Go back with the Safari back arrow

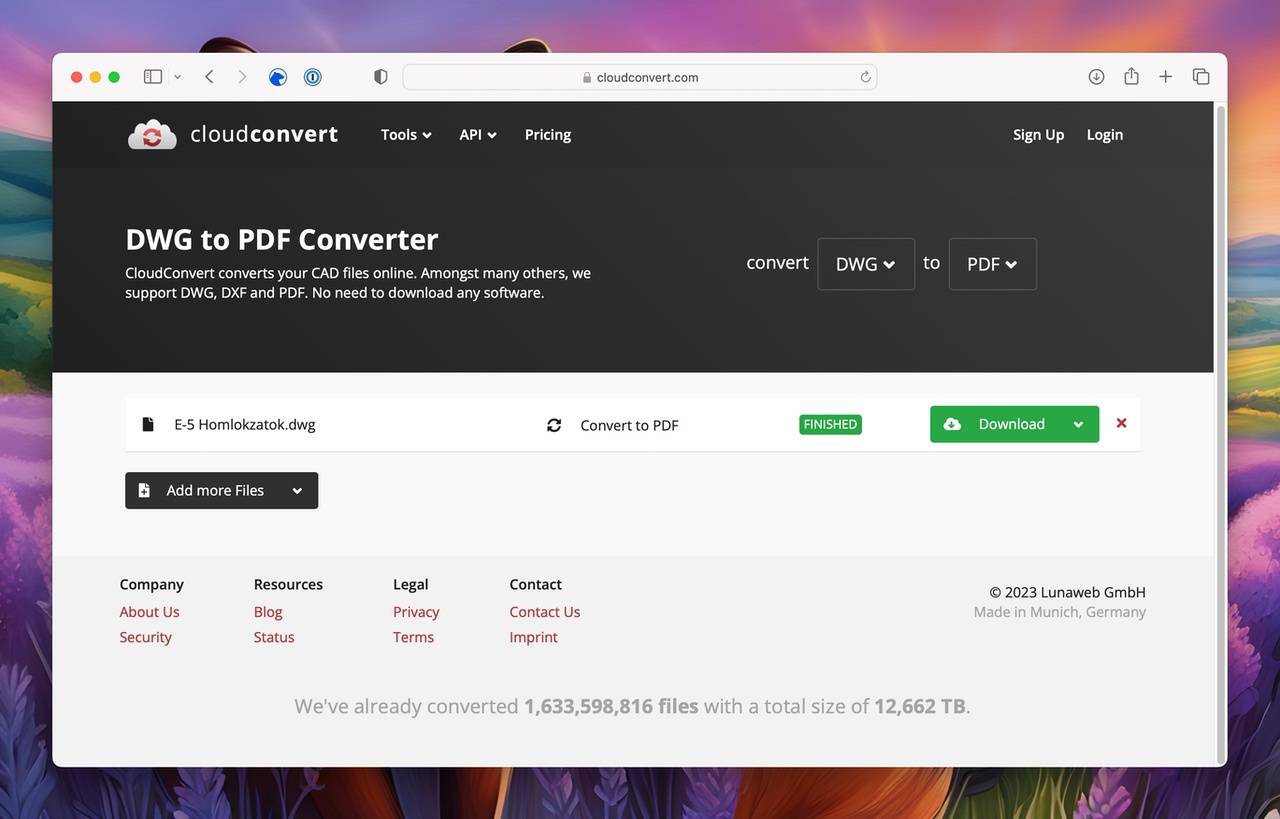tap(209, 77)
